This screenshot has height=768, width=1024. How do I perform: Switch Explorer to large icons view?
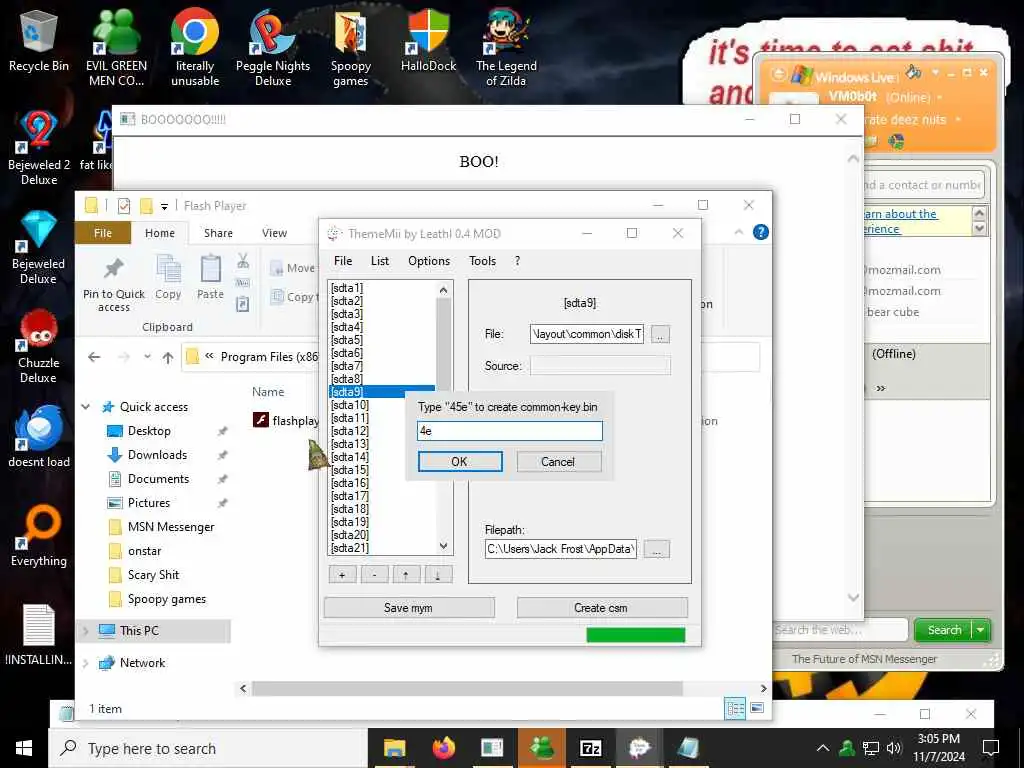point(757,708)
